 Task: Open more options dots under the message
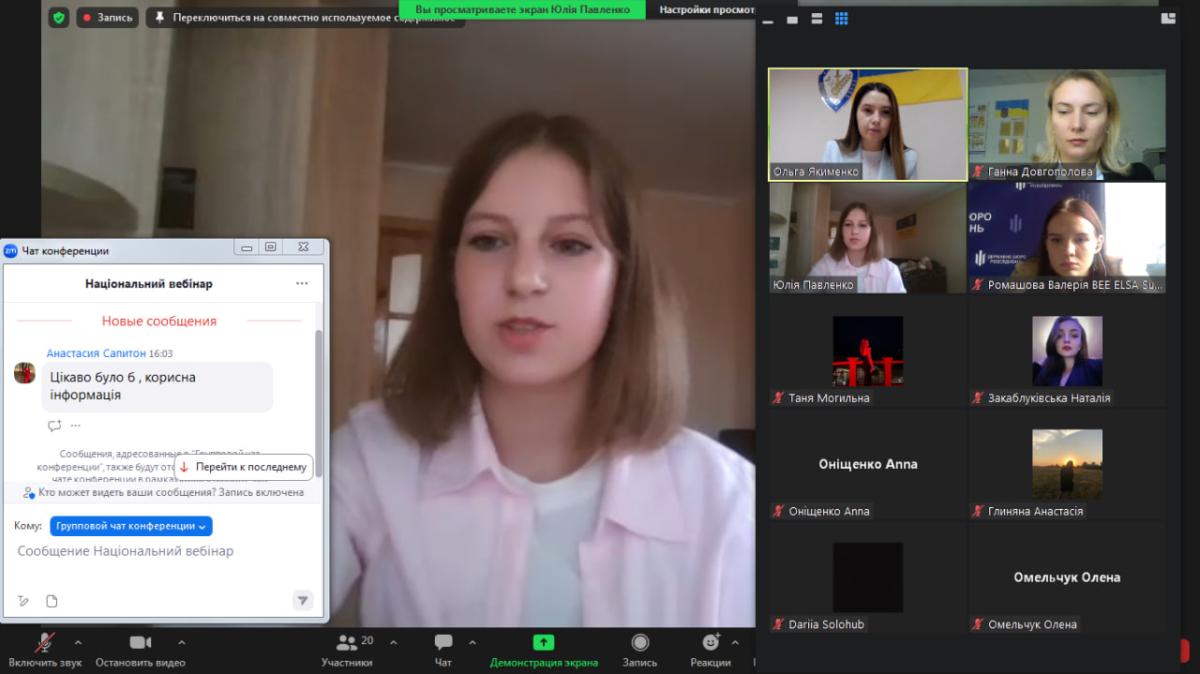[75, 425]
